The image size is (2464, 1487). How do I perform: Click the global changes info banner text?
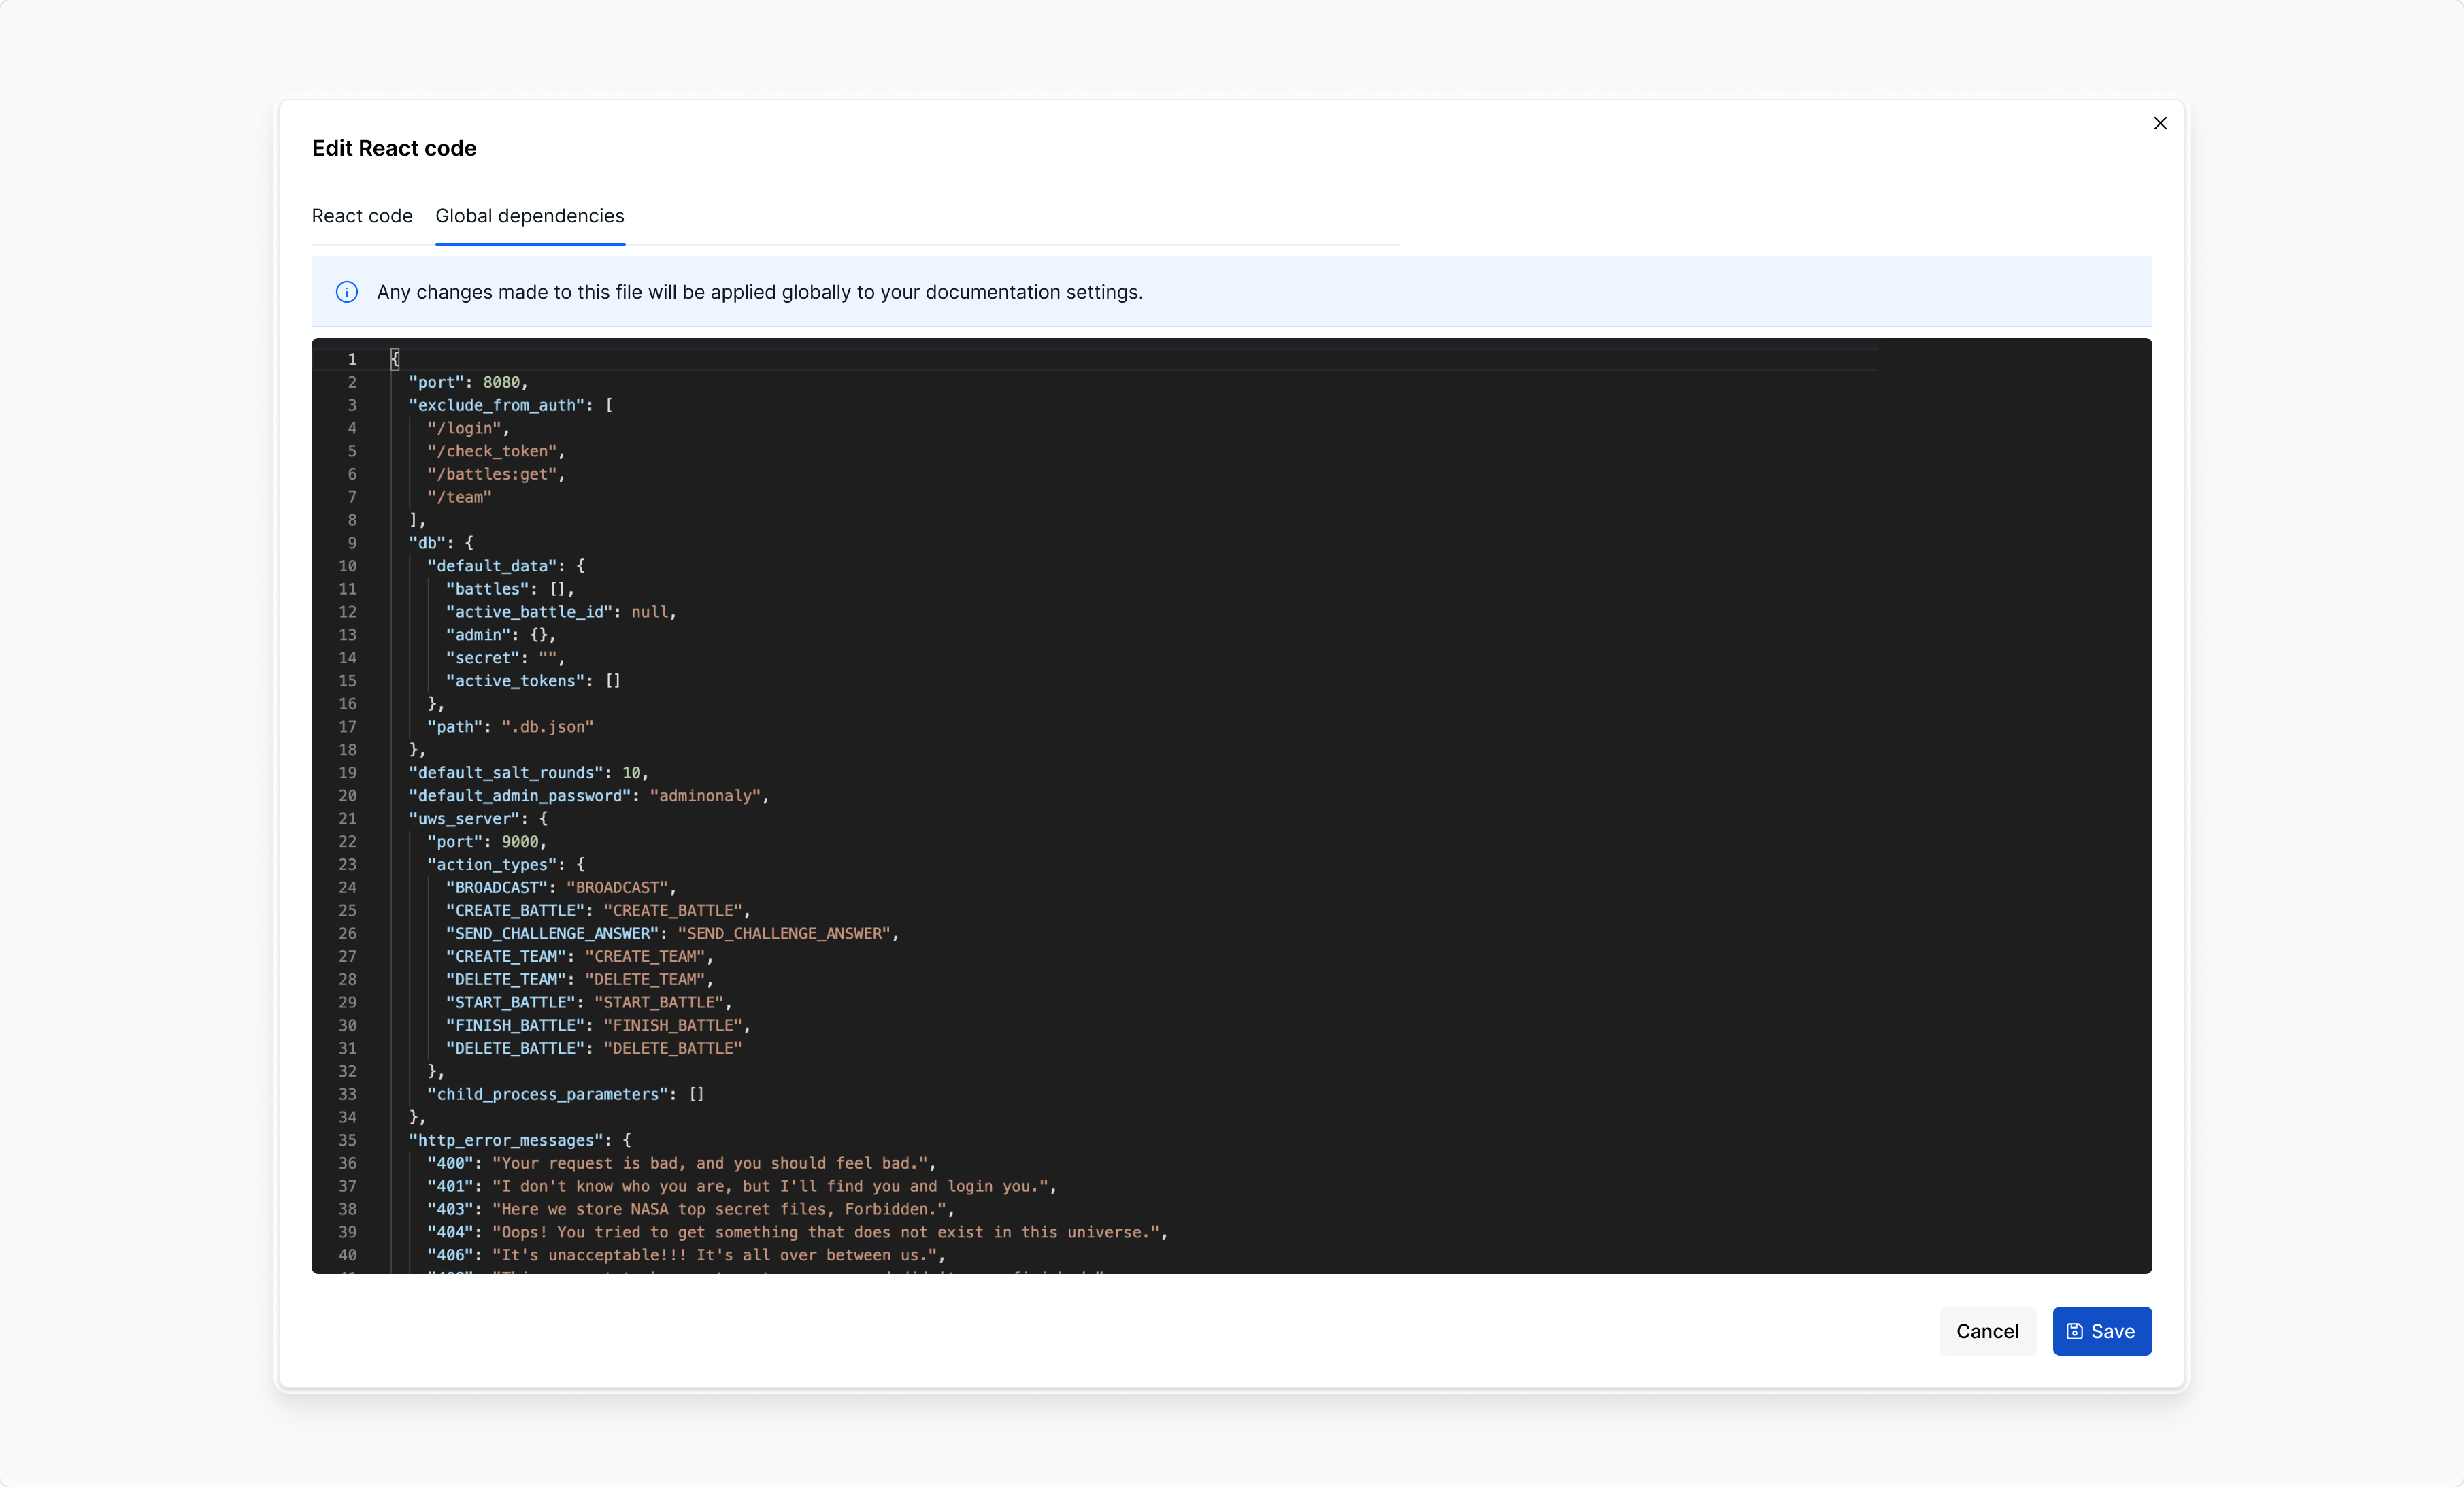pos(760,292)
